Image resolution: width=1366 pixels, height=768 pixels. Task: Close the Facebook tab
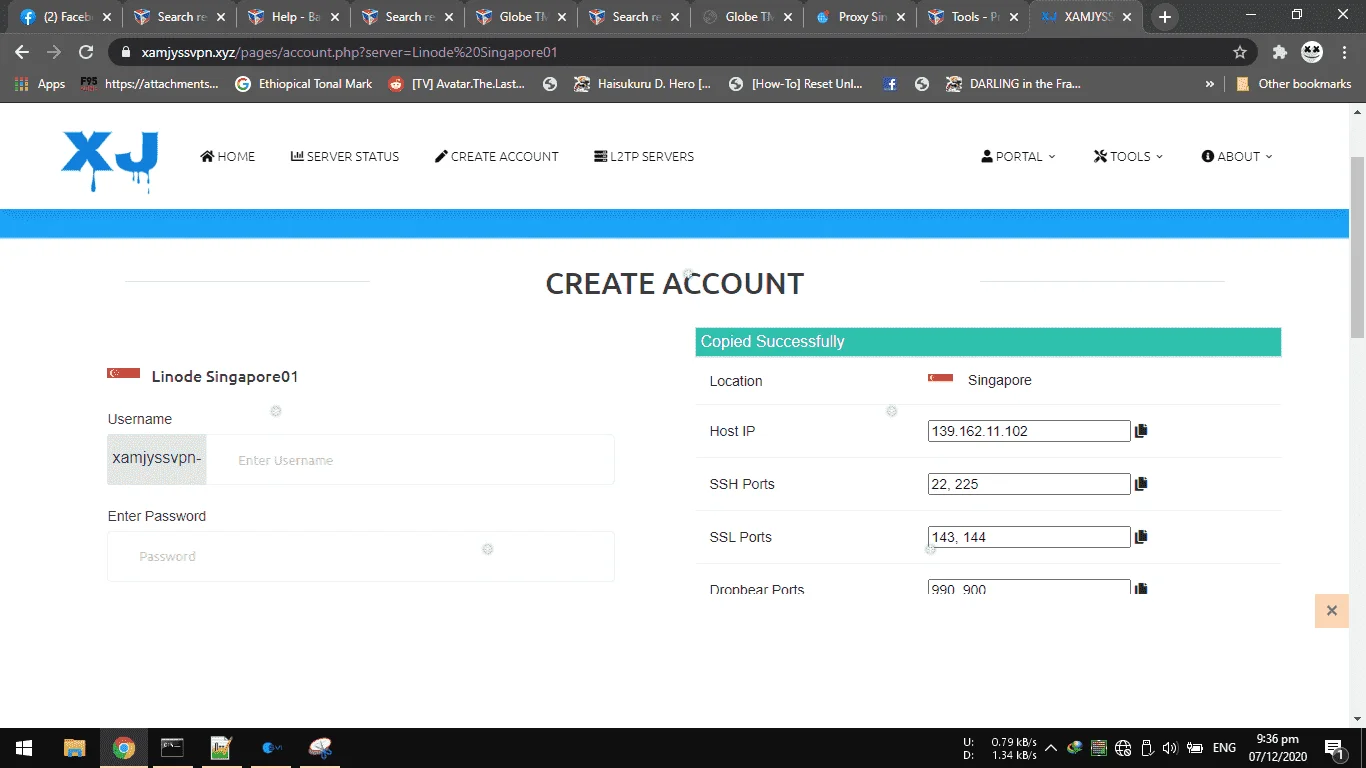click(107, 17)
